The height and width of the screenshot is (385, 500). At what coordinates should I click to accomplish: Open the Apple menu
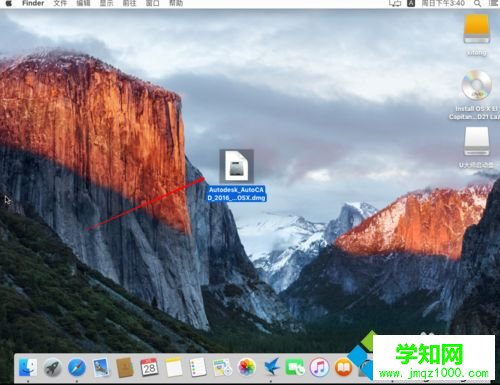[x=9, y=3]
